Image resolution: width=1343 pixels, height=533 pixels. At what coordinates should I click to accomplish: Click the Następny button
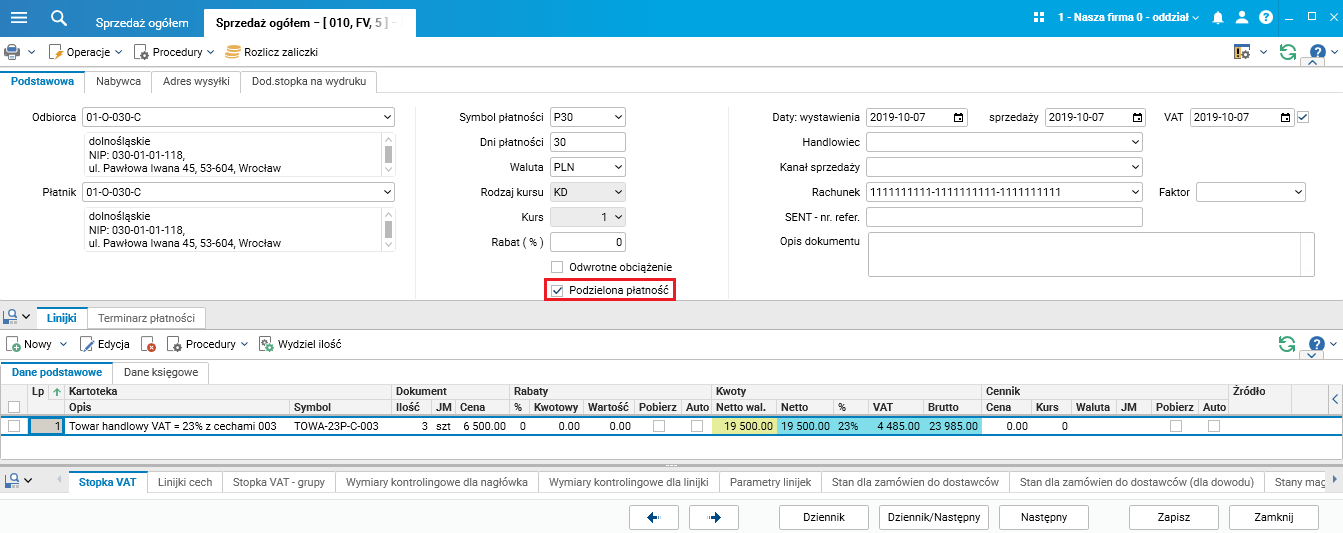[x=1045, y=517]
